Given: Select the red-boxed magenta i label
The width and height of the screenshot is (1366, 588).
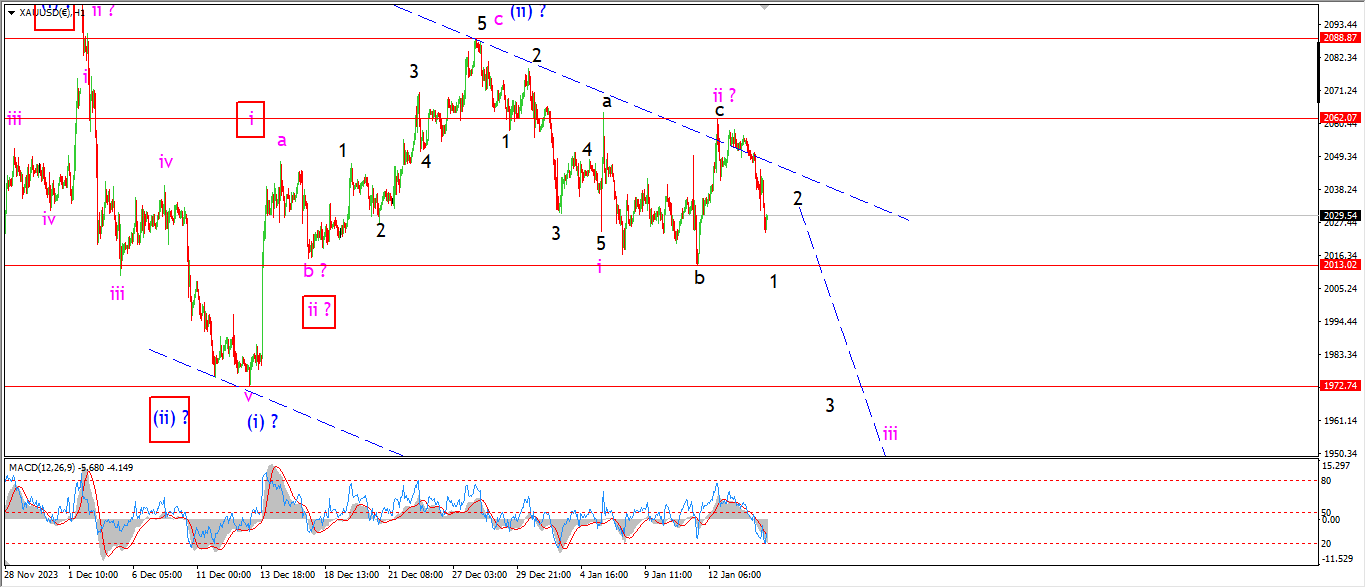Looking at the screenshot, I should [250, 120].
